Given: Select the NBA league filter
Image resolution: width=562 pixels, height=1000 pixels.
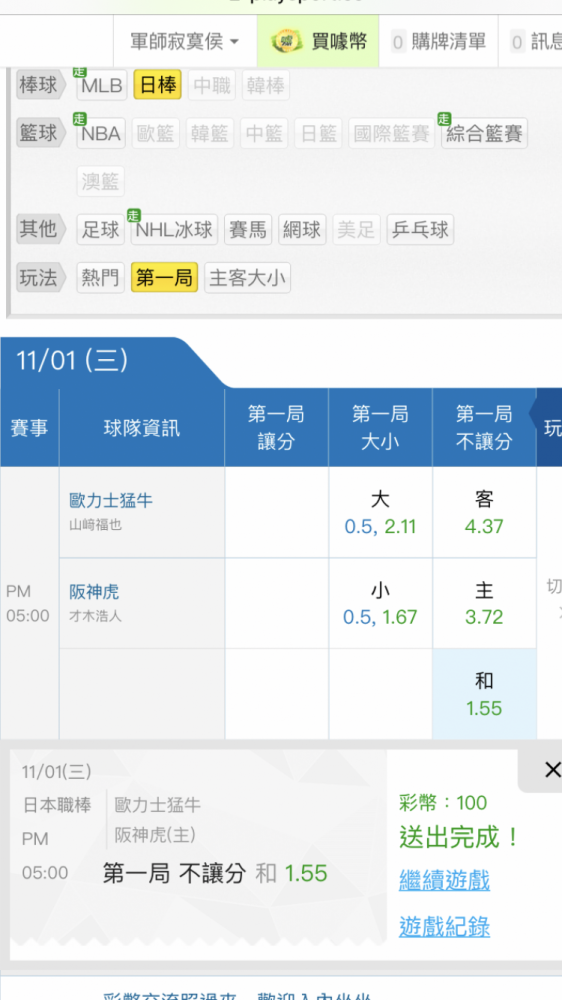Looking at the screenshot, I should [102, 133].
